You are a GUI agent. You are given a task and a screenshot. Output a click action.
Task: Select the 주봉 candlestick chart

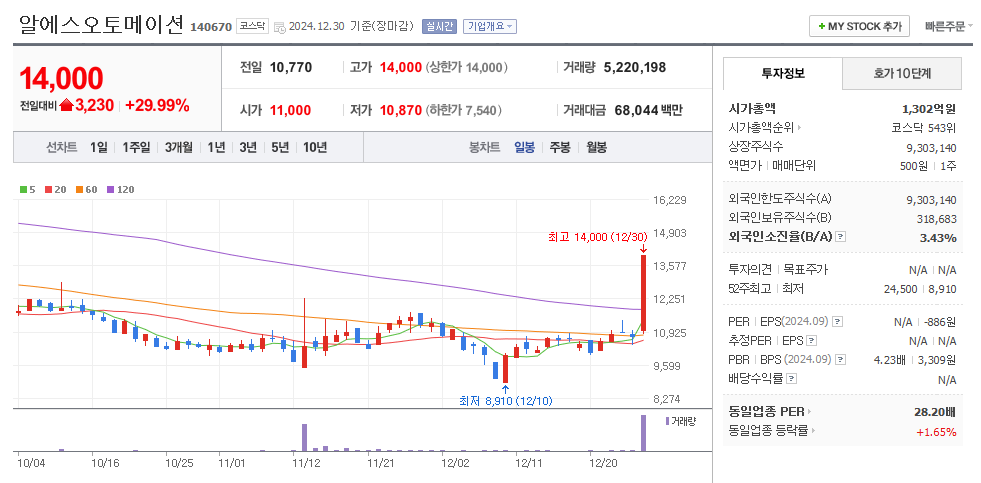(560, 148)
